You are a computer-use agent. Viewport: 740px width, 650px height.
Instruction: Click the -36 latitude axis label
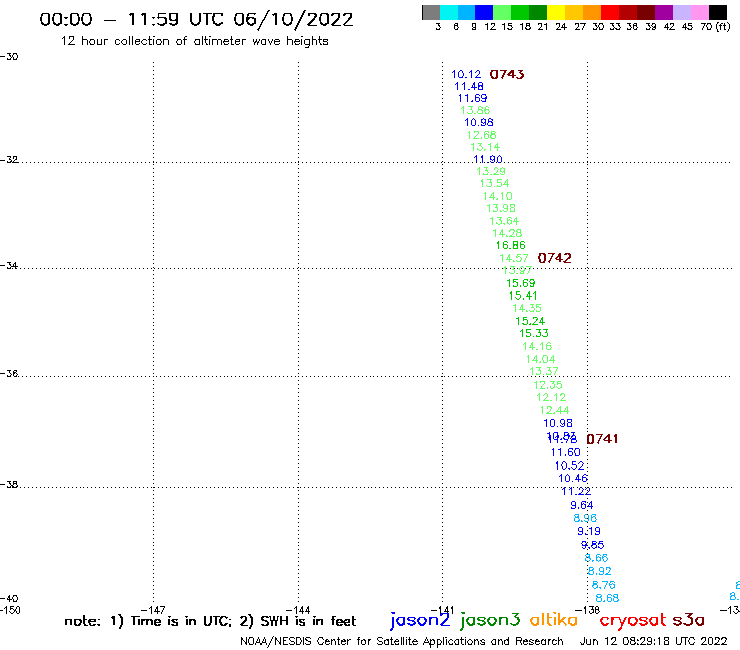tap(9, 374)
